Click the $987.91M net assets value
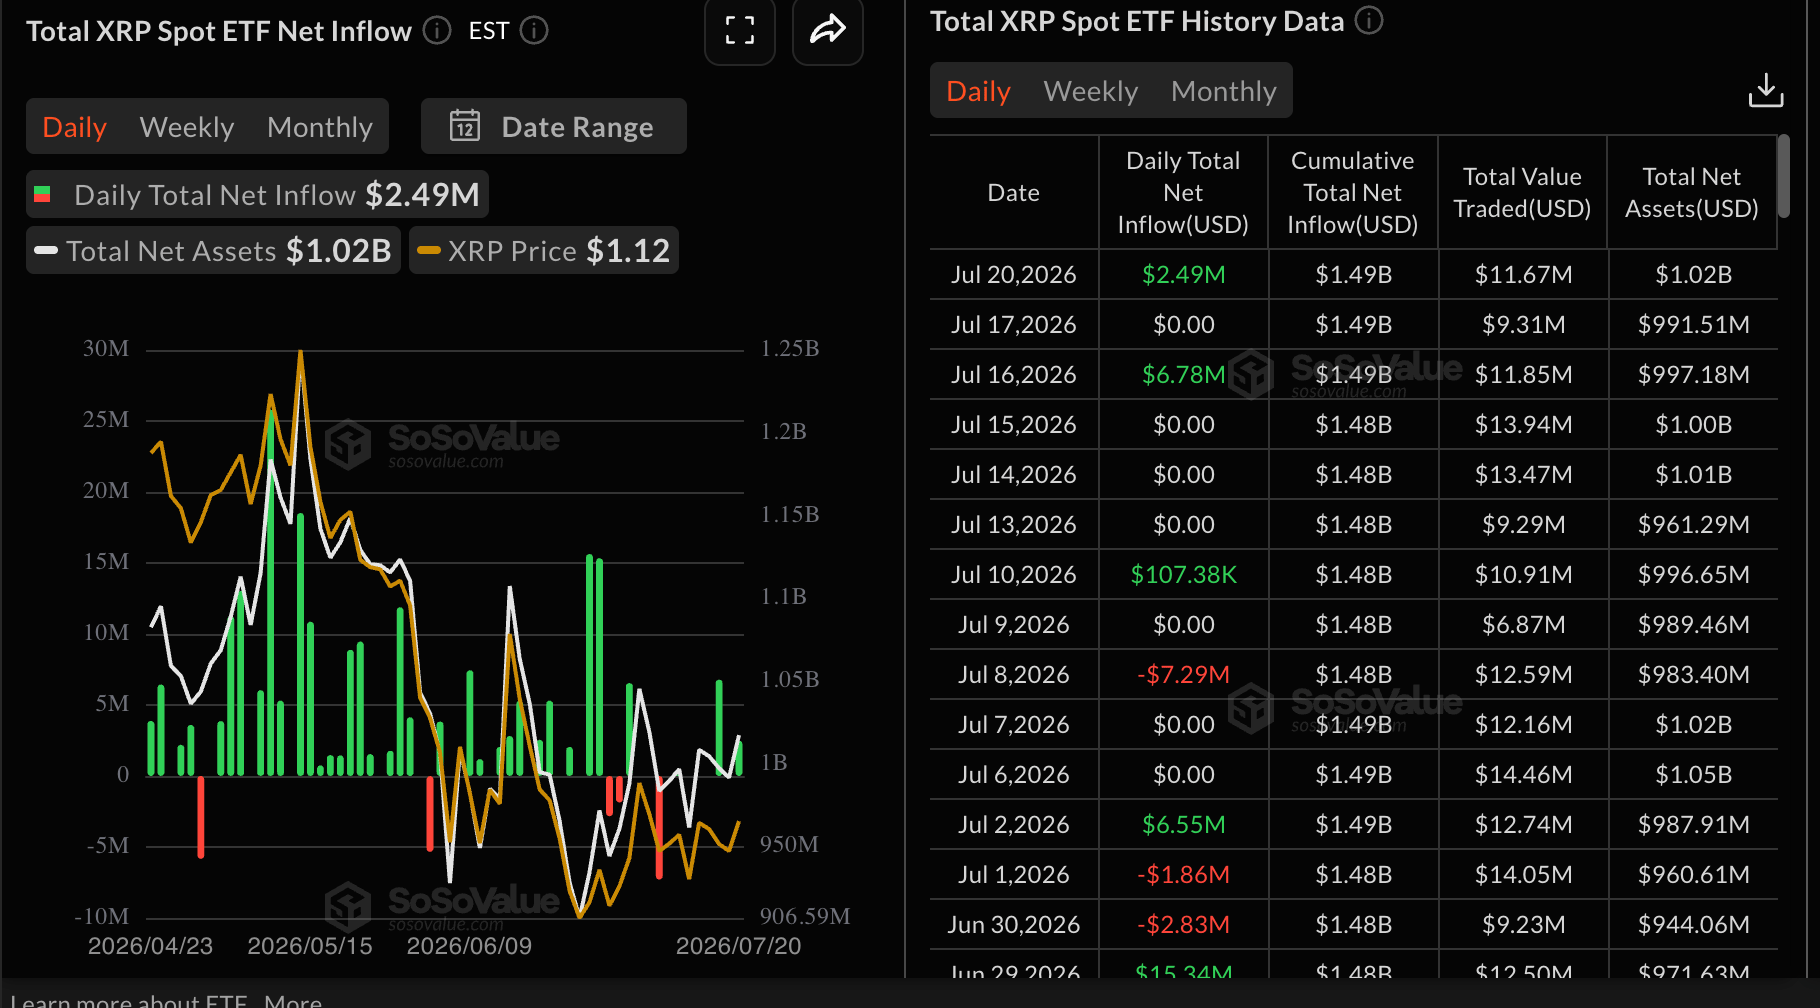1820x1008 pixels. pyautogui.click(x=1694, y=824)
